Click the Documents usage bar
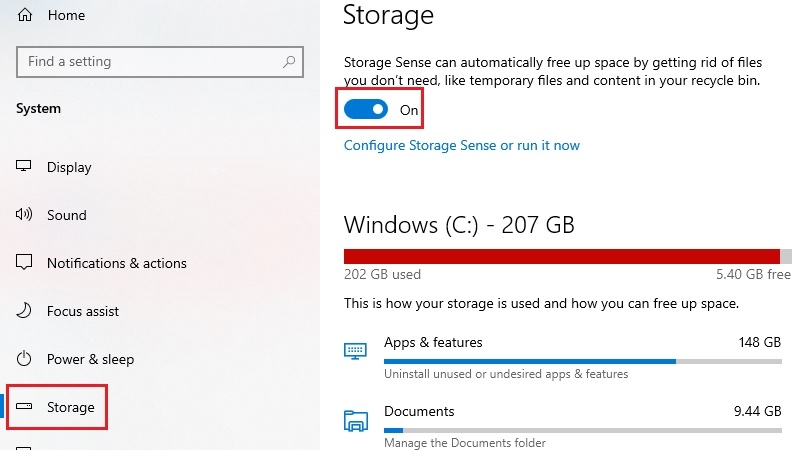 583,430
